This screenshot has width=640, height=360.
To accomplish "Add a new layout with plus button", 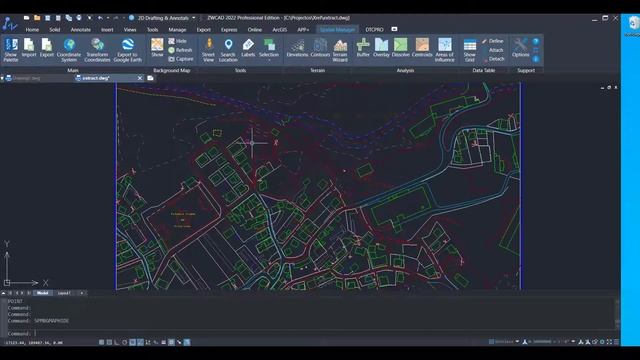I will (82, 293).
